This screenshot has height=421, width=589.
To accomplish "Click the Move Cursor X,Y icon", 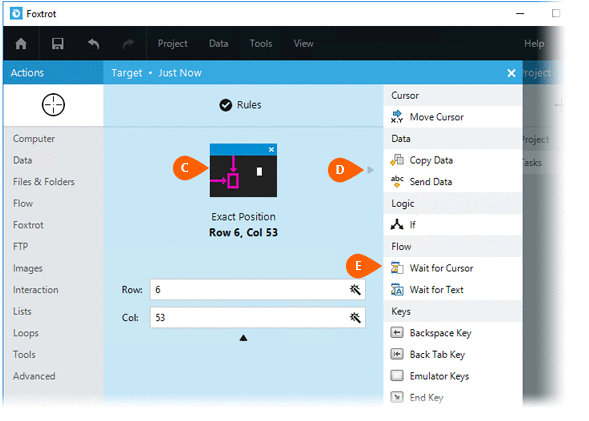I will point(397,117).
